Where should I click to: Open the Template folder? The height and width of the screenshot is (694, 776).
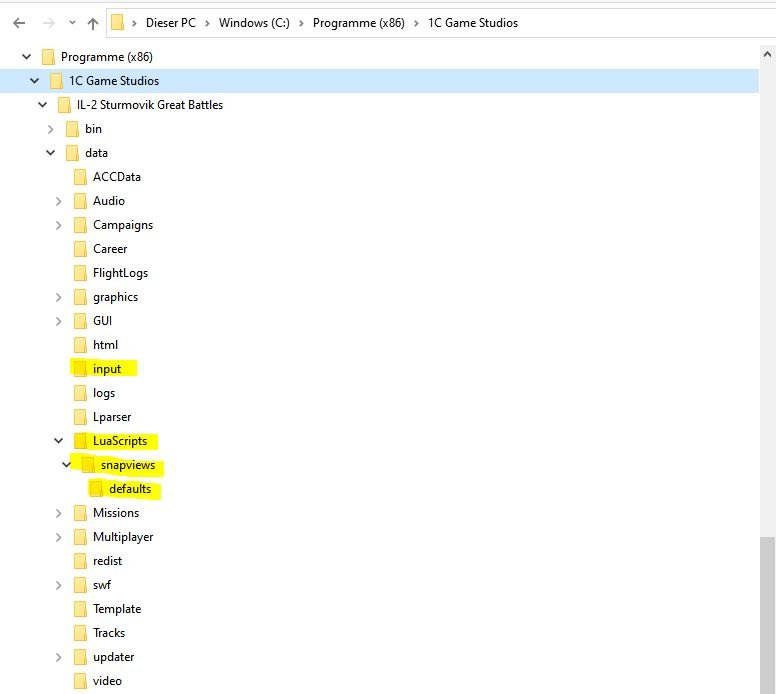point(117,609)
